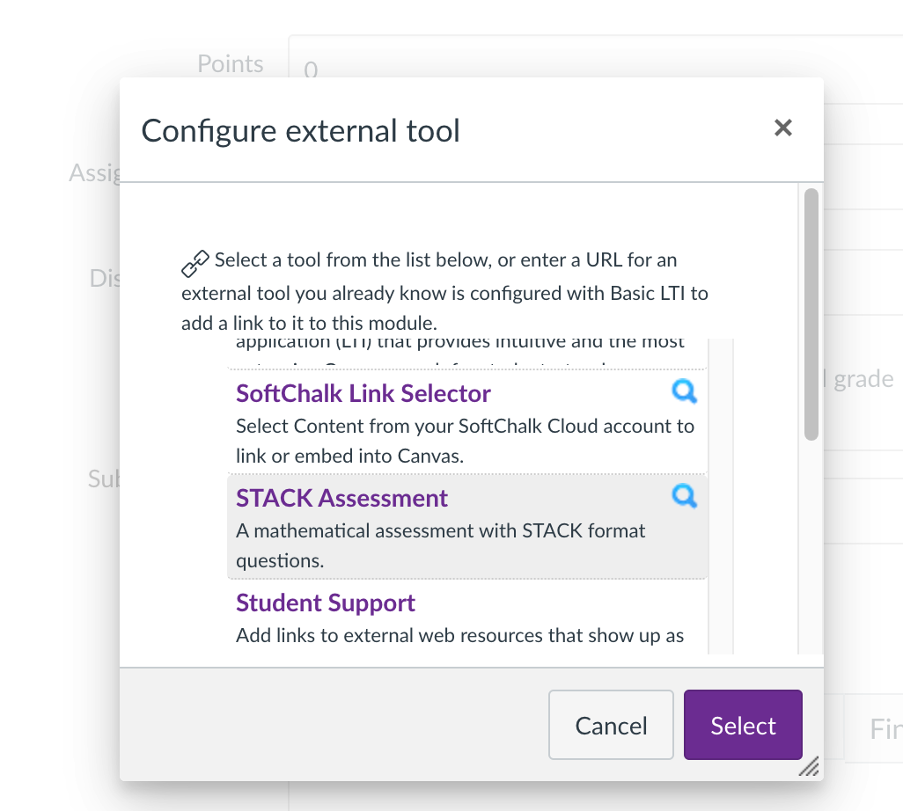Click the magnifier icon beside STACK Assessment
The height and width of the screenshot is (812, 904).
684,496
